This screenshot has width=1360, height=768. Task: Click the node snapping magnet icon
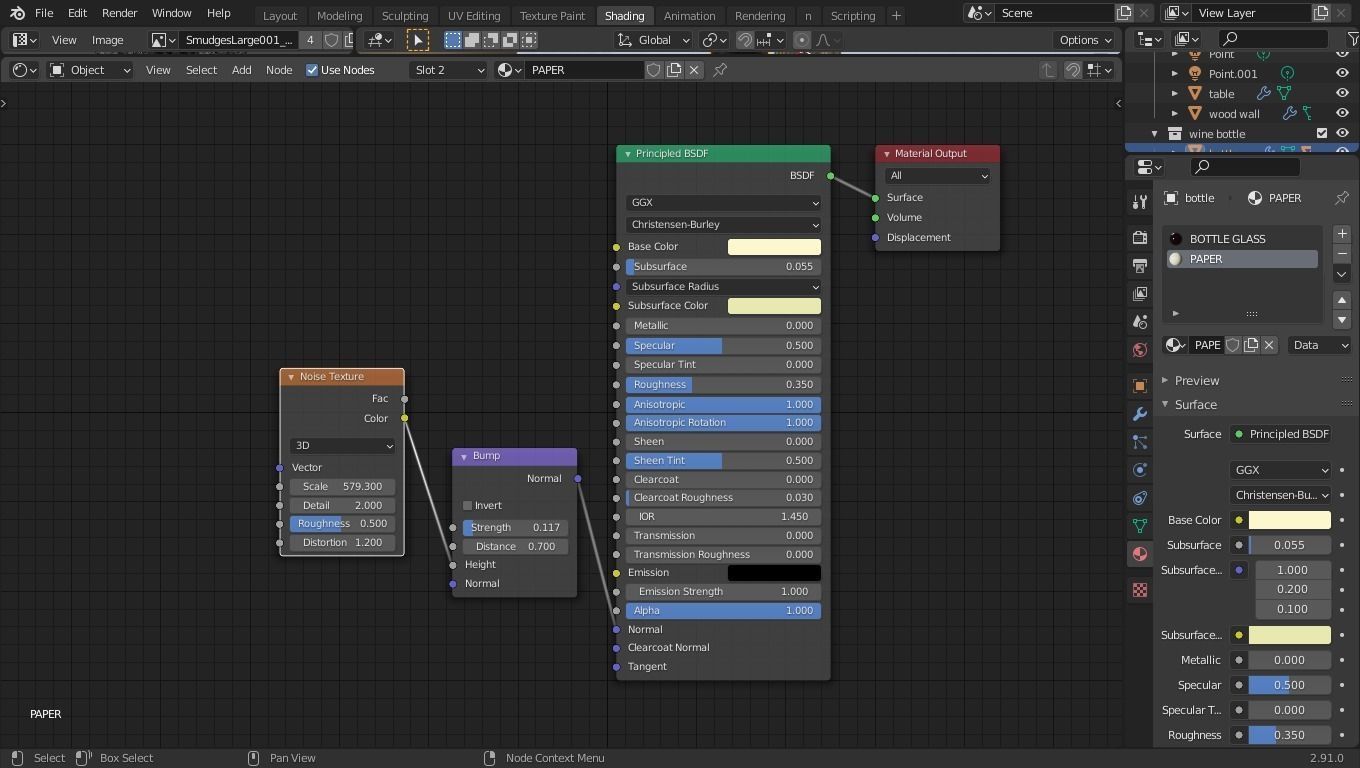(1073, 70)
